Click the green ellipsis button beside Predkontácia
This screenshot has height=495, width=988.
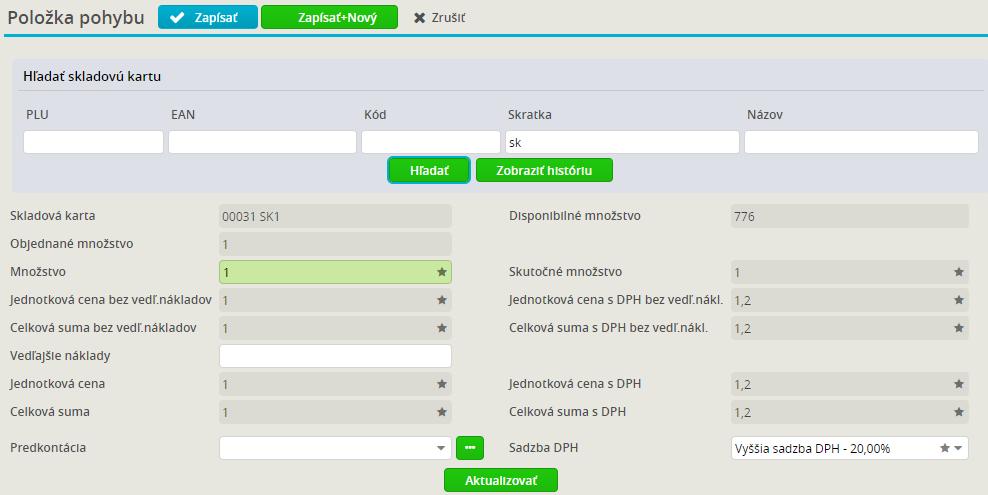[470, 448]
